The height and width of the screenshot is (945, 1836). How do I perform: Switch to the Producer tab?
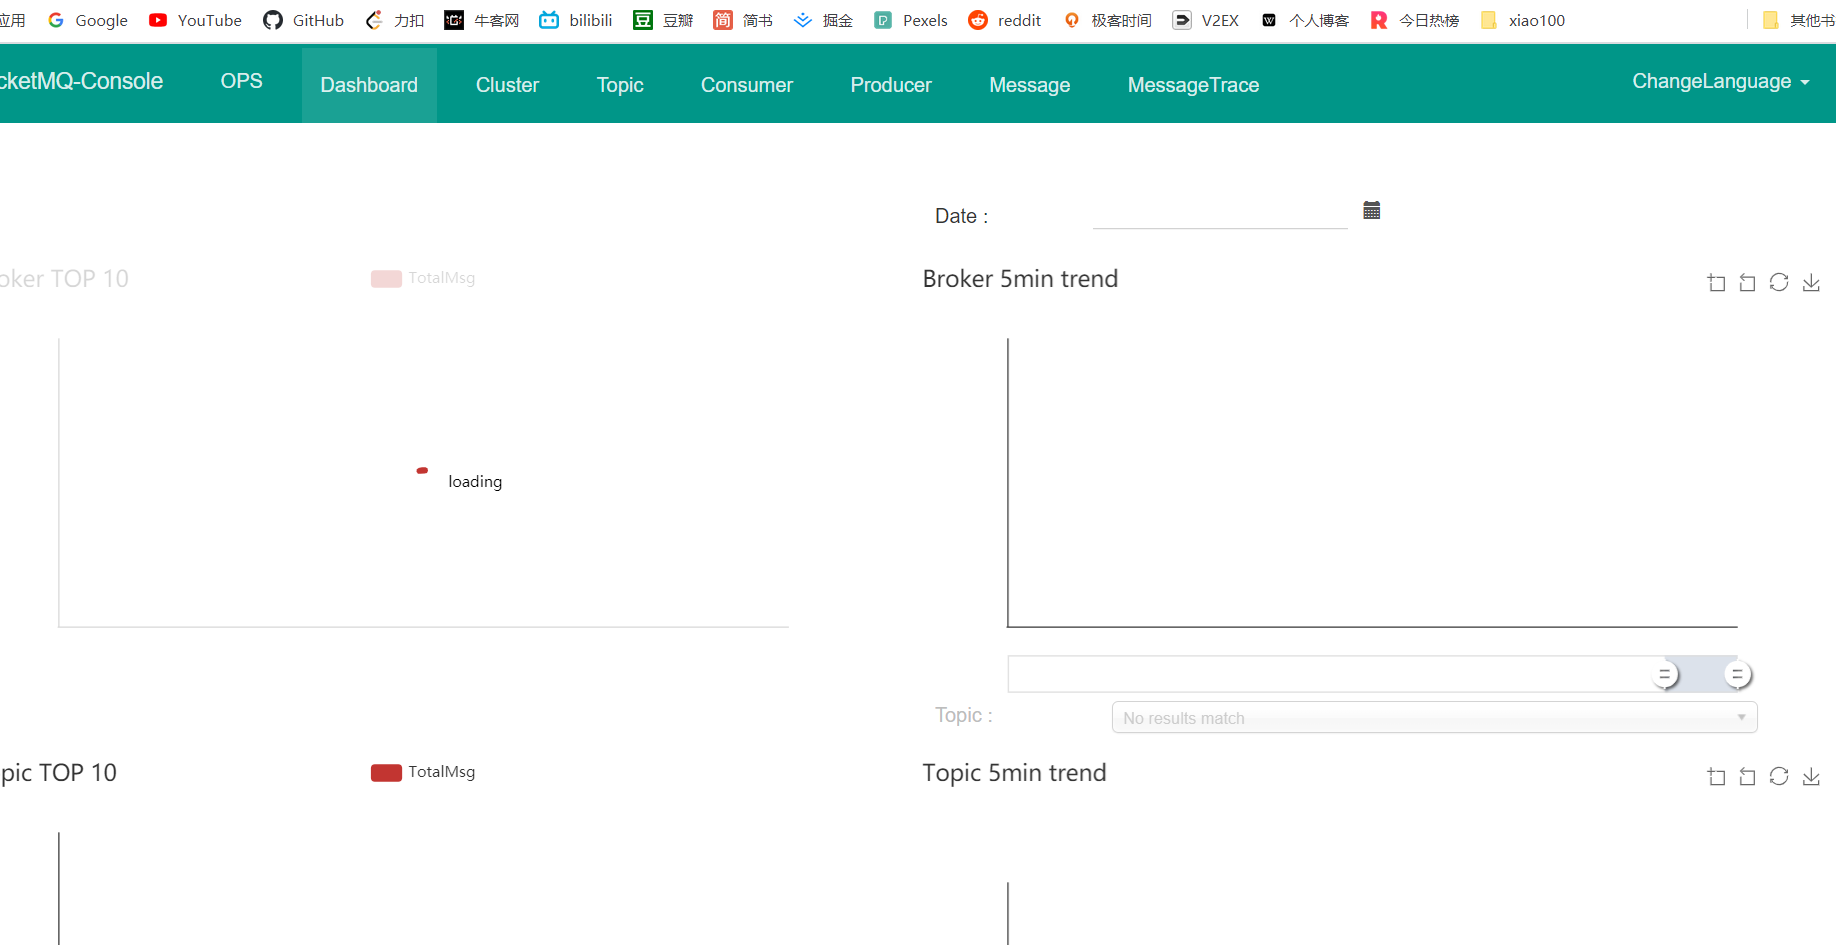891,85
